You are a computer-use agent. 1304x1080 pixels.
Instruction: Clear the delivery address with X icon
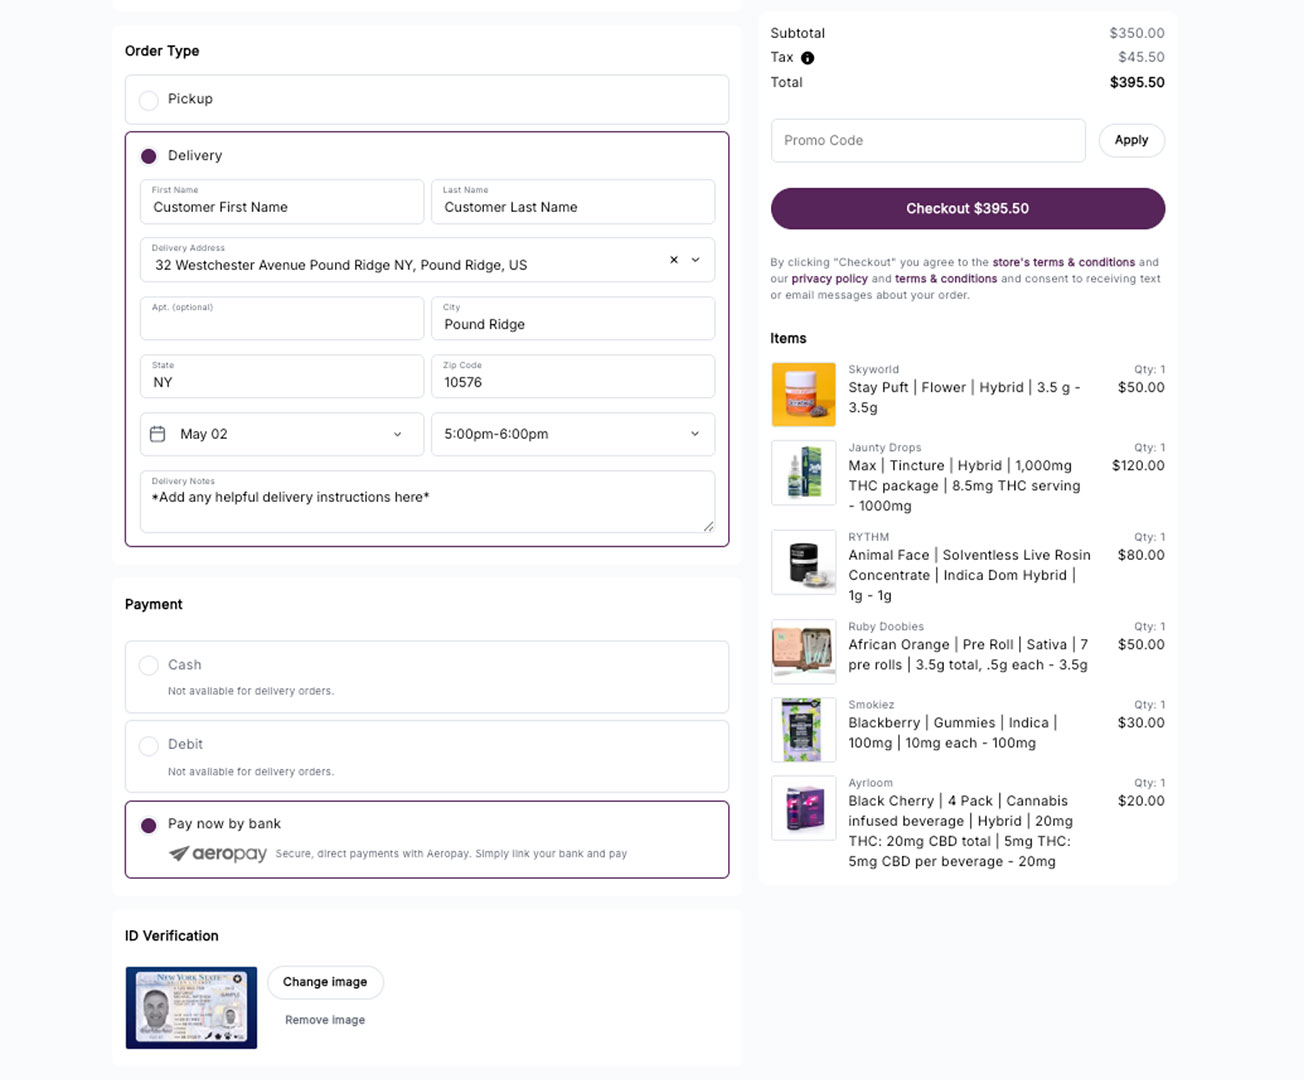coord(674,260)
